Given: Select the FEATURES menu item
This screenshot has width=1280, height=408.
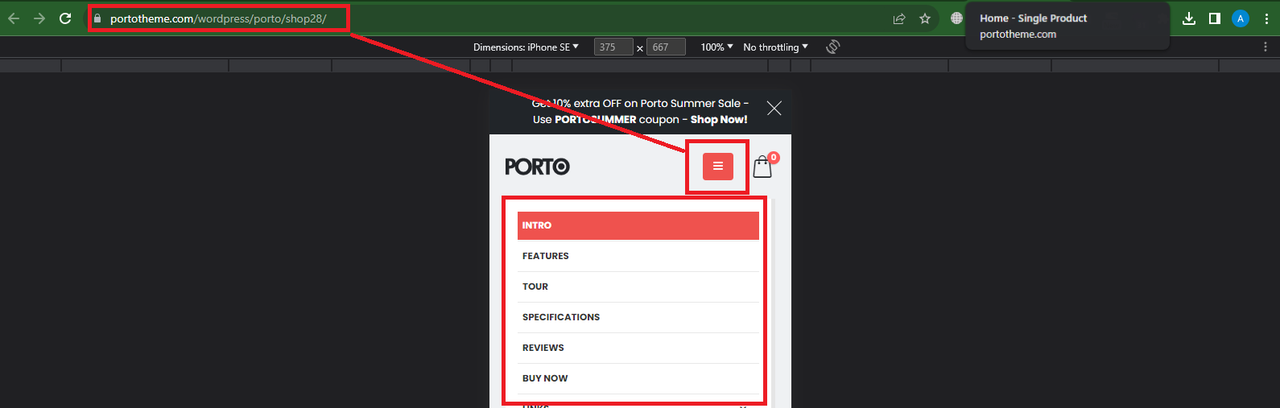Looking at the screenshot, I should (x=638, y=256).
